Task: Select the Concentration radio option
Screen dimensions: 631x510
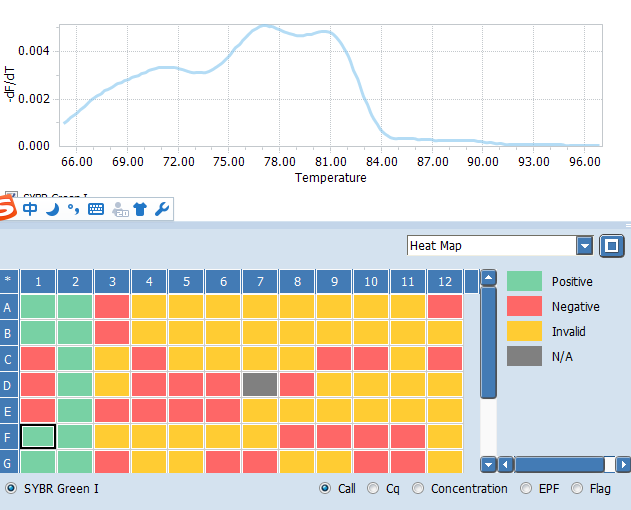Action: pyautogui.click(x=419, y=489)
